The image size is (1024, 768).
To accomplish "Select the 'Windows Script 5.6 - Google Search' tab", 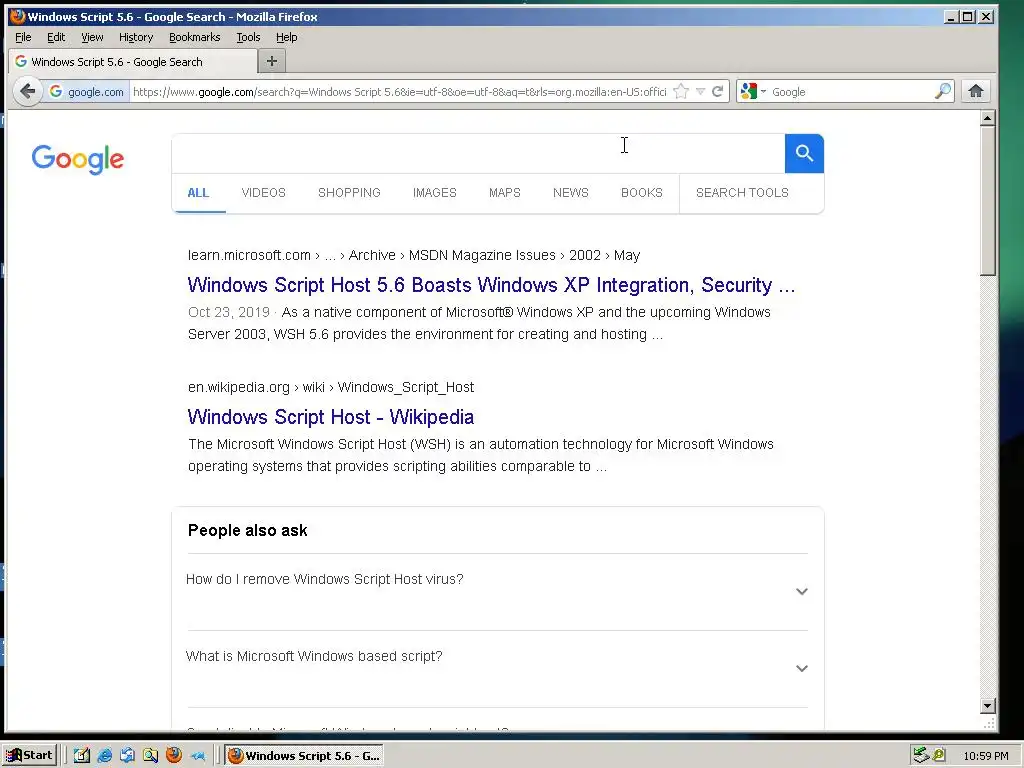I will (x=133, y=62).
